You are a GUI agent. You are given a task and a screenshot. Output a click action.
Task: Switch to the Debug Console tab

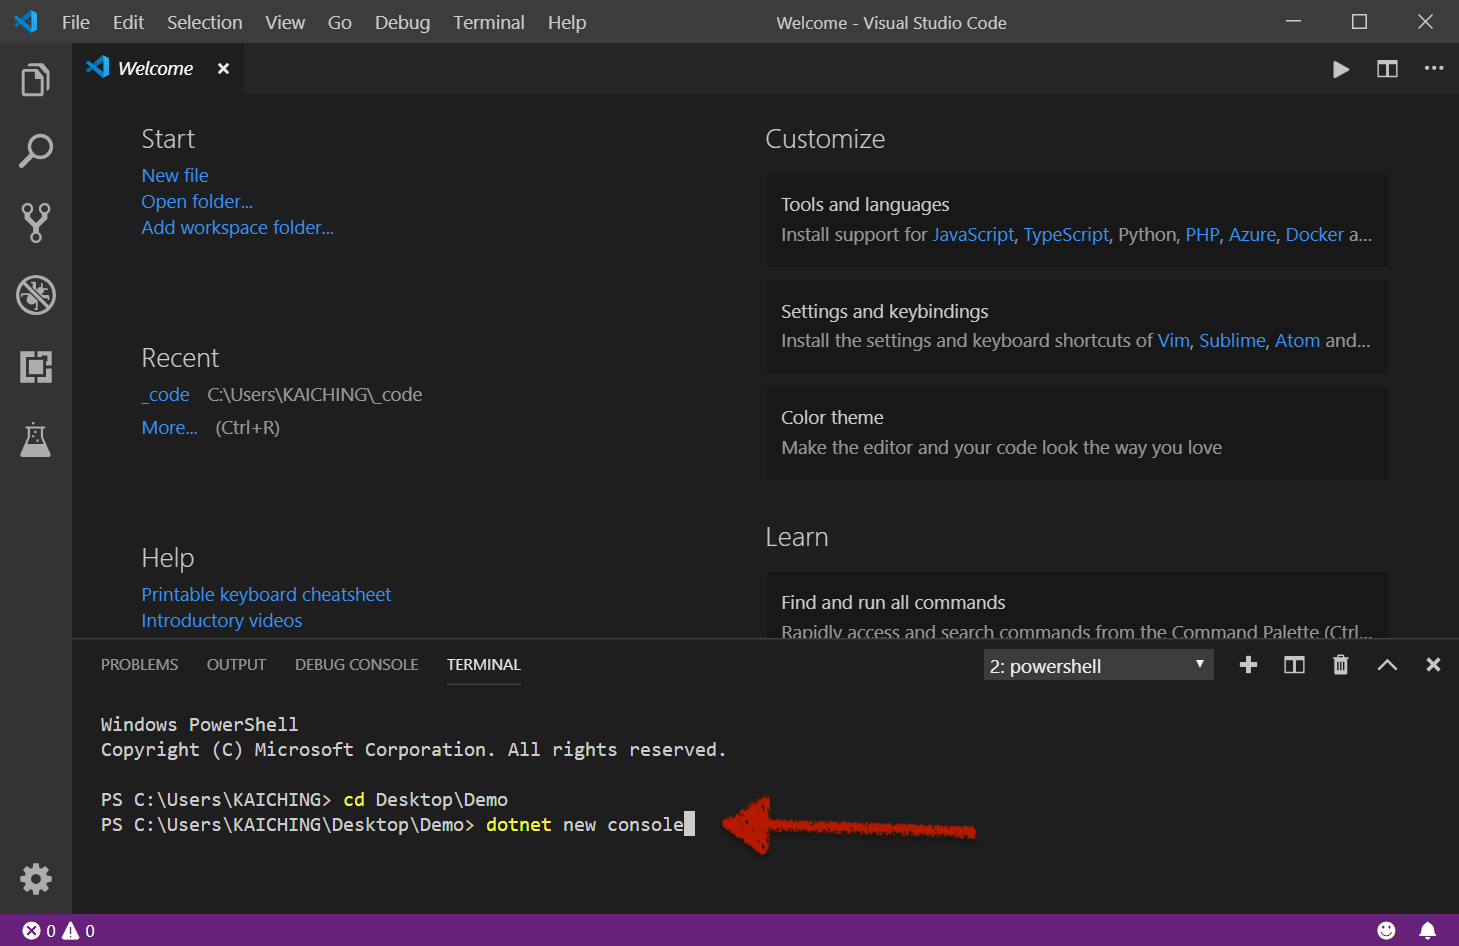click(357, 665)
